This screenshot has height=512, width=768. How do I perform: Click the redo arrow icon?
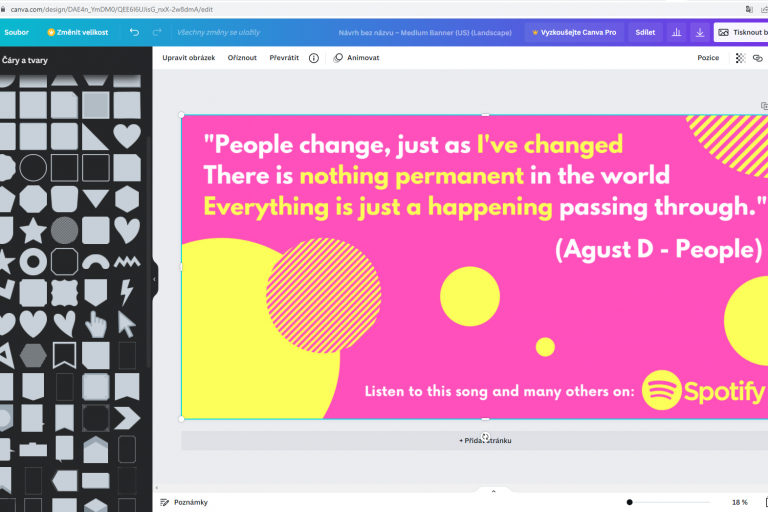[x=157, y=32]
